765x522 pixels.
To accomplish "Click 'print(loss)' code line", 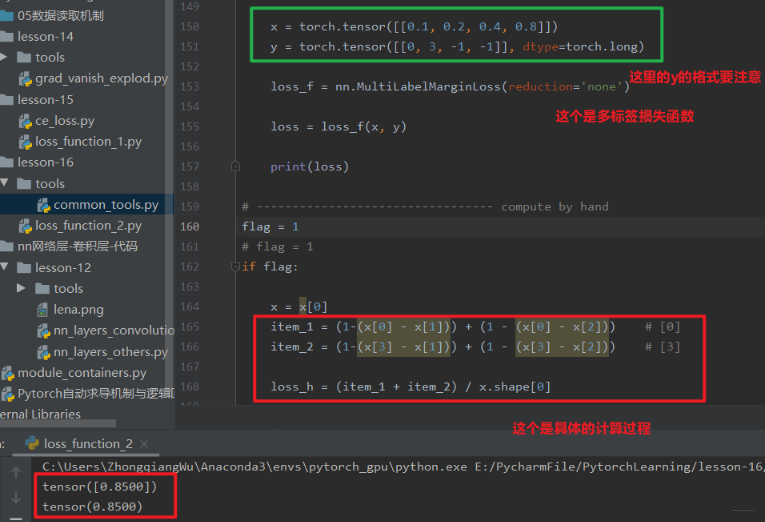I will 310,167.
